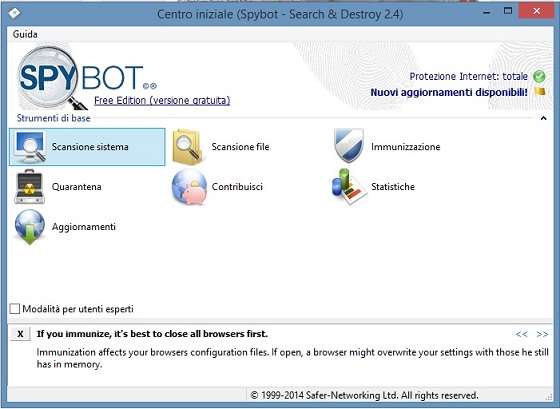
Task: Open the Quarantena briefcase icon
Action: pyautogui.click(x=30, y=186)
